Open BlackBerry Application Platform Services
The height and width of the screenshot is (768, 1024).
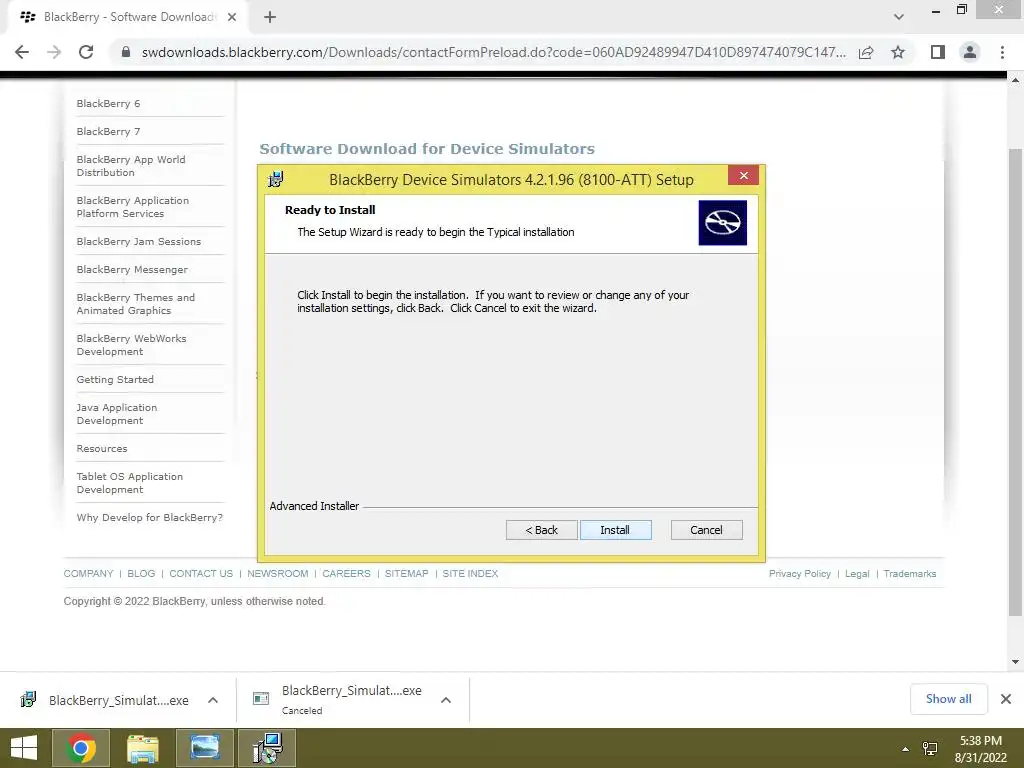pyautogui.click(x=133, y=207)
